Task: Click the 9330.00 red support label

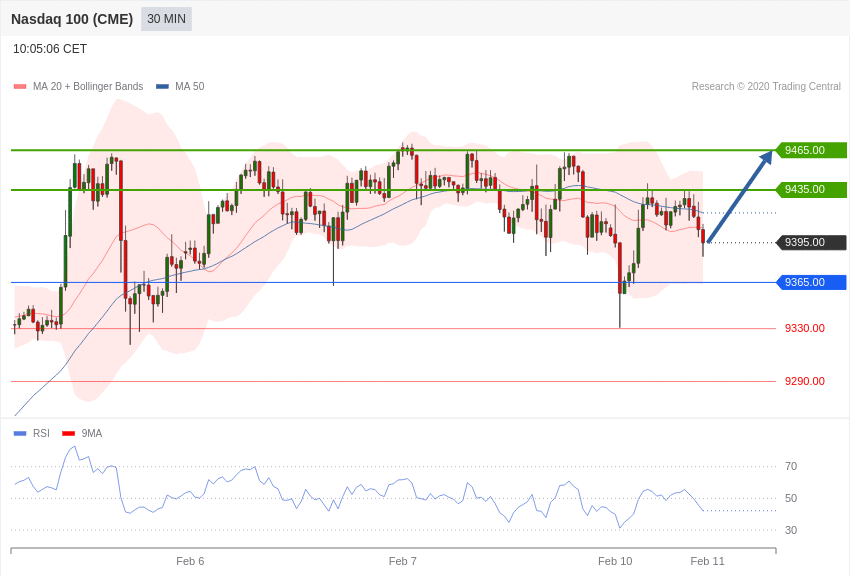Action: click(x=804, y=328)
